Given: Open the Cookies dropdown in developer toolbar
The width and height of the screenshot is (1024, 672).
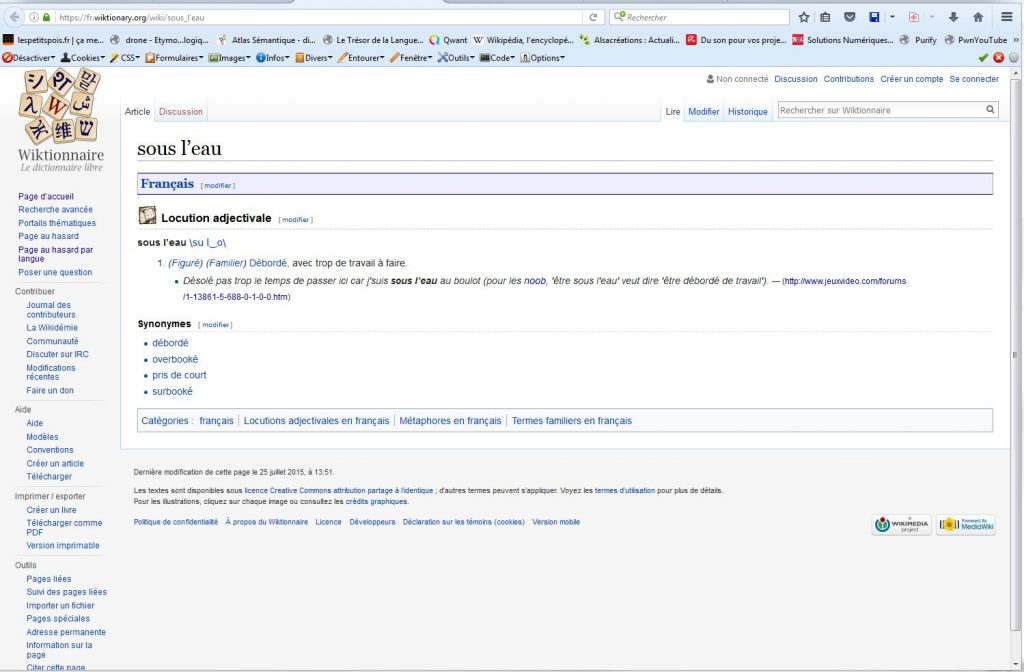Looking at the screenshot, I should (x=87, y=58).
